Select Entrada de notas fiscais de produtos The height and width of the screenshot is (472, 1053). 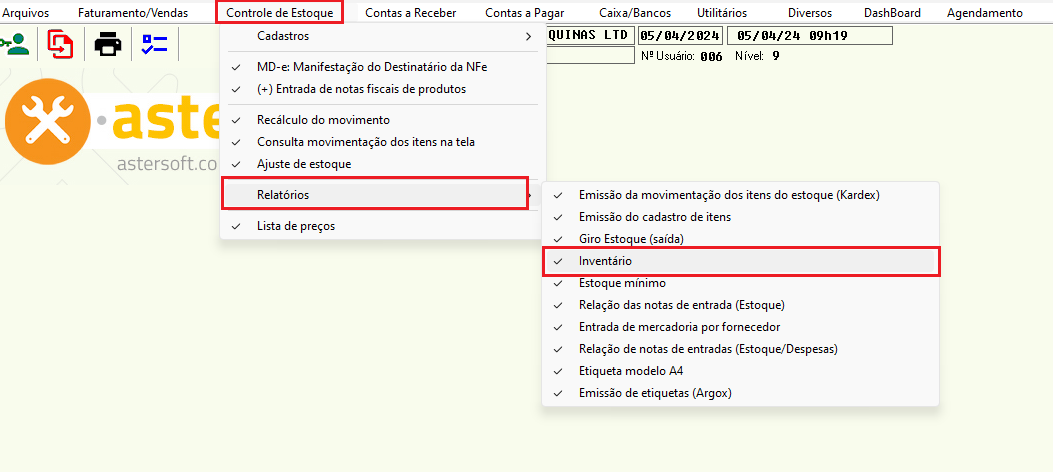click(x=383, y=89)
